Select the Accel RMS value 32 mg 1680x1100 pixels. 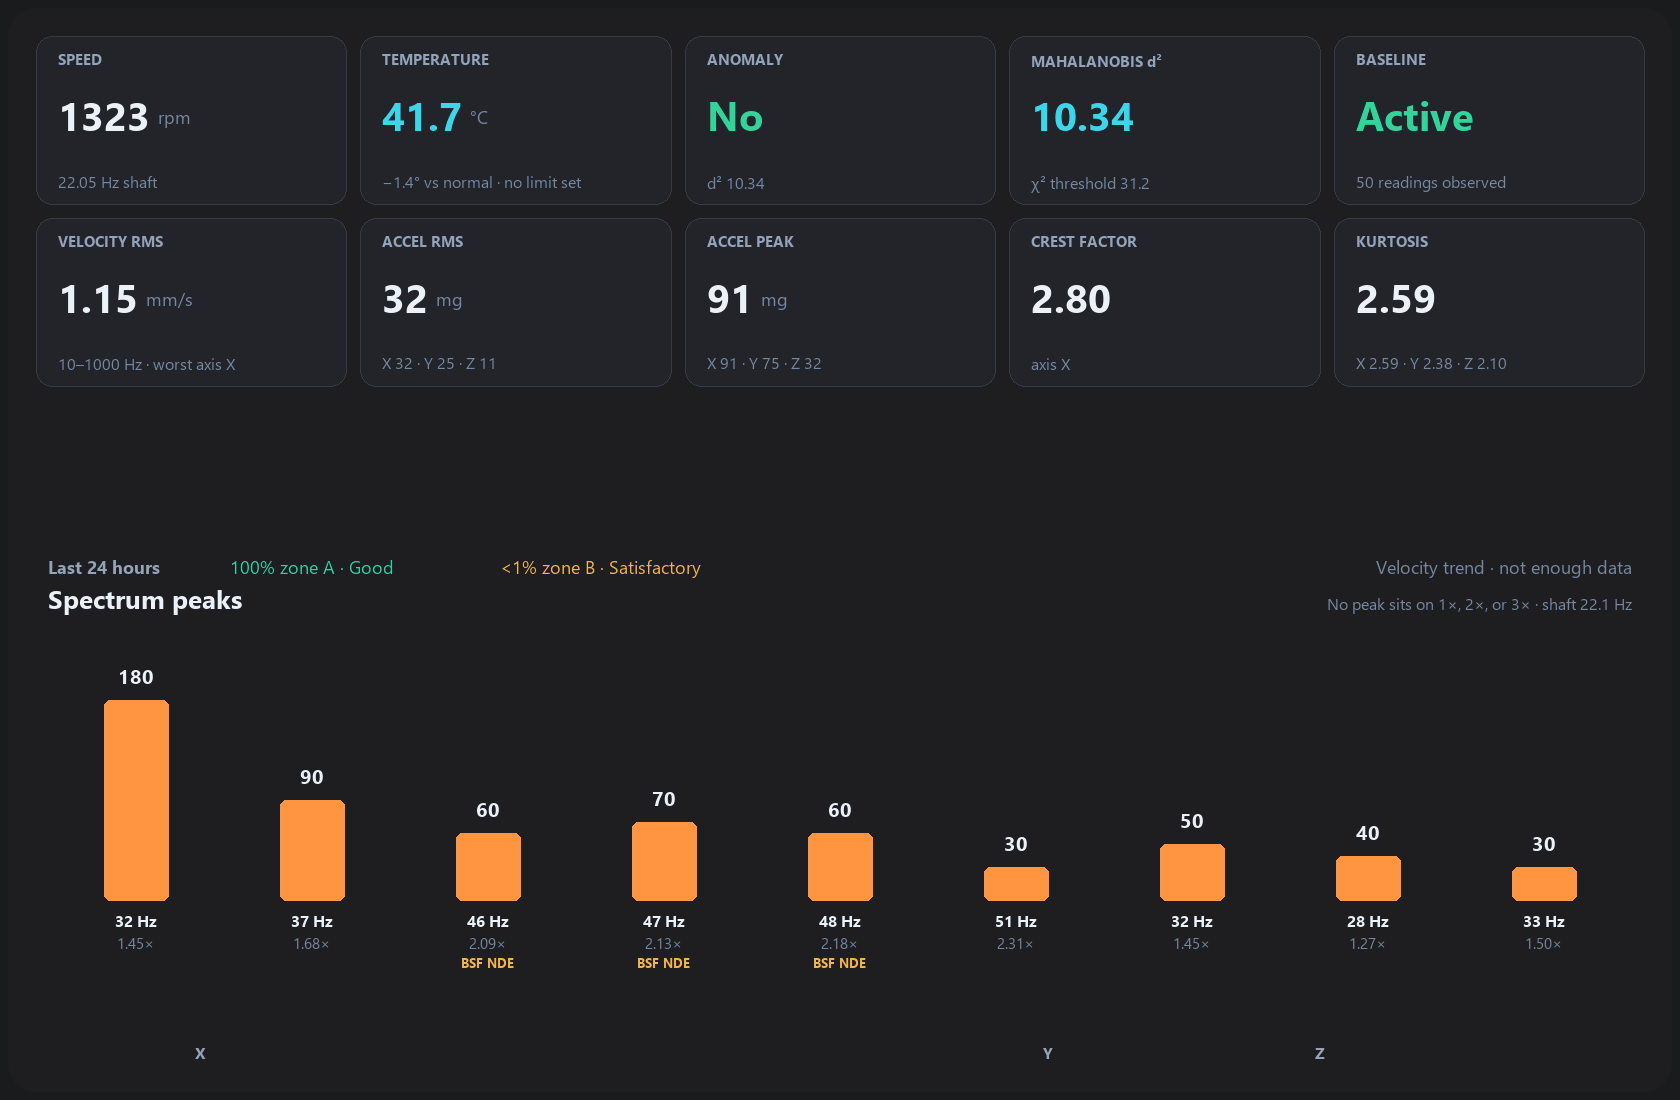tap(422, 300)
